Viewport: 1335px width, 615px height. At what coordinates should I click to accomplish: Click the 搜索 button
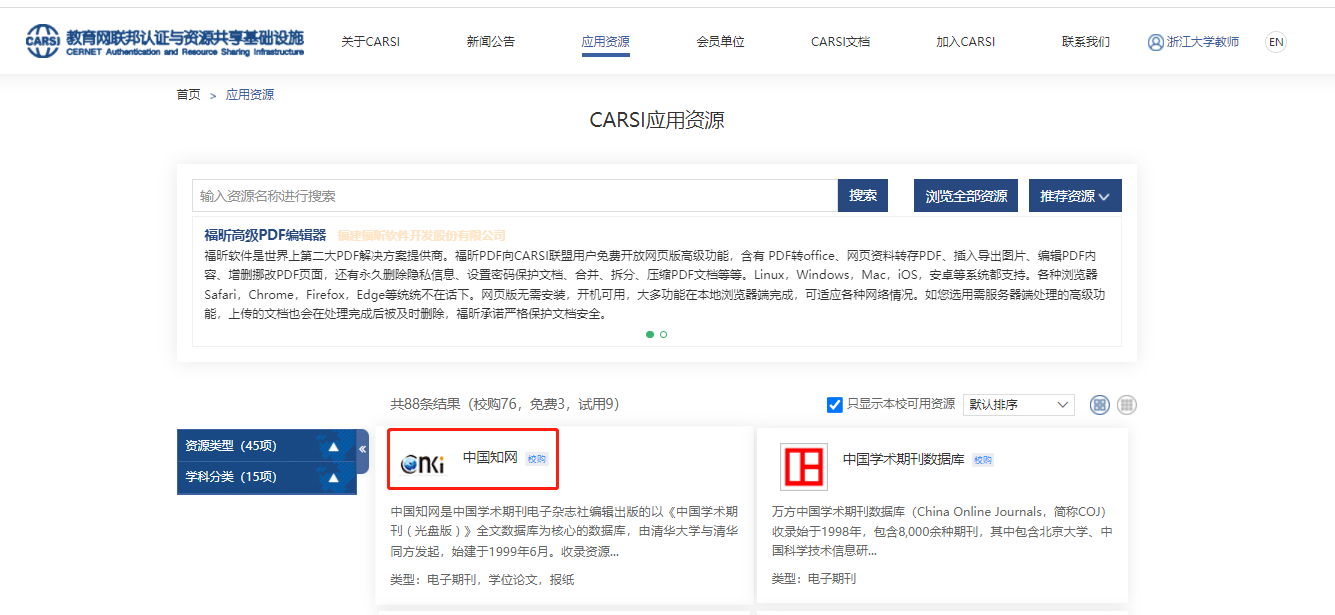[863, 196]
